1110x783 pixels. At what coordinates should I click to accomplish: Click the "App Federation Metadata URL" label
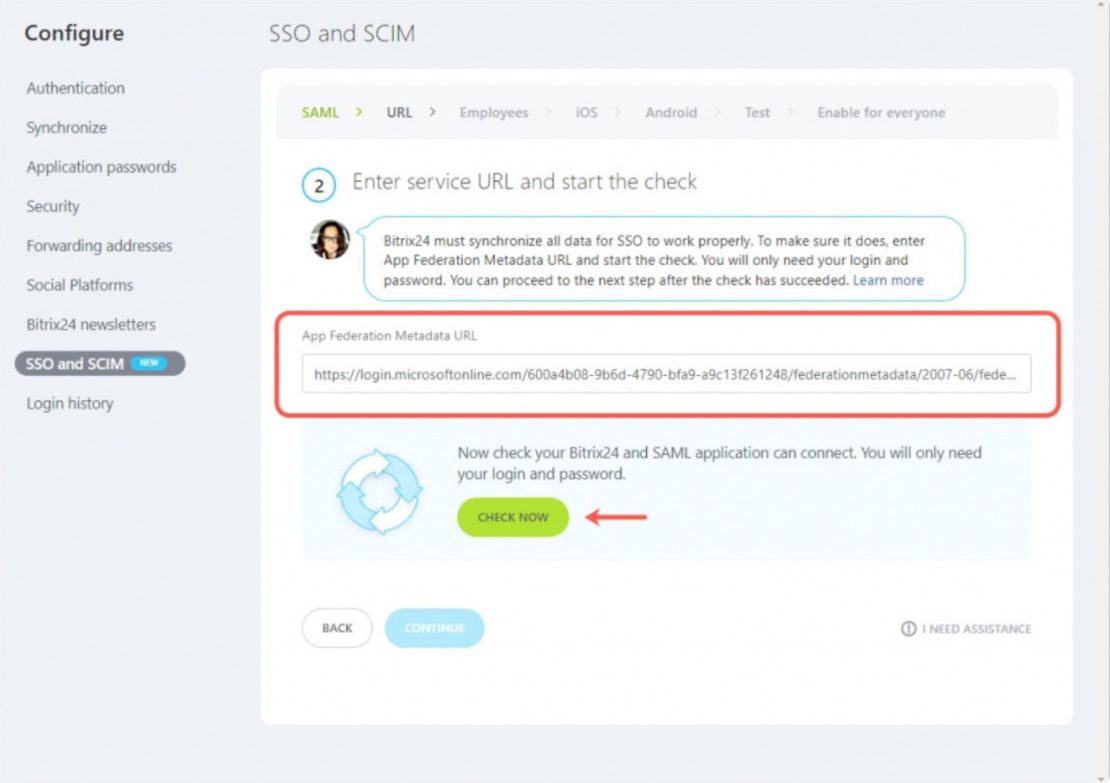(x=389, y=336)
